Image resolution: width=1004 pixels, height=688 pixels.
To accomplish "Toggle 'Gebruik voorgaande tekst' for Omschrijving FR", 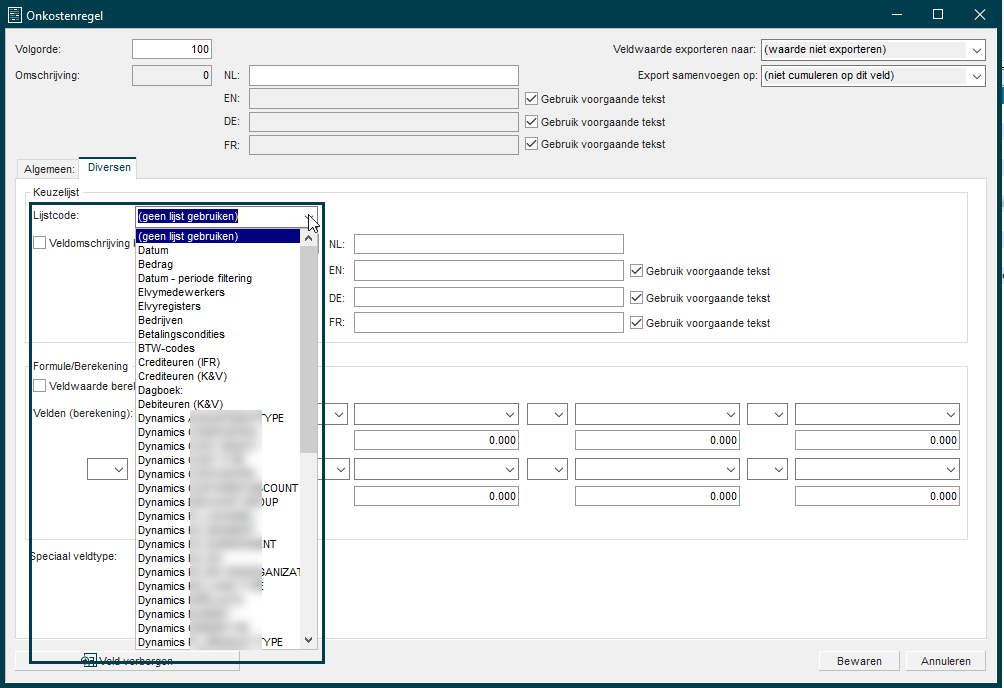I will [x=531, y=144].
